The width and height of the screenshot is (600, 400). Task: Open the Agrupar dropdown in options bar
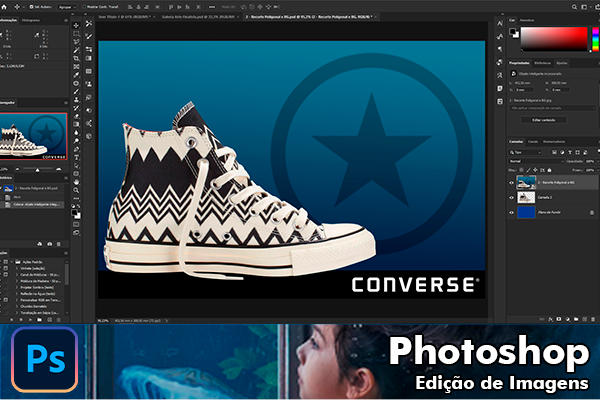[67, 7]
